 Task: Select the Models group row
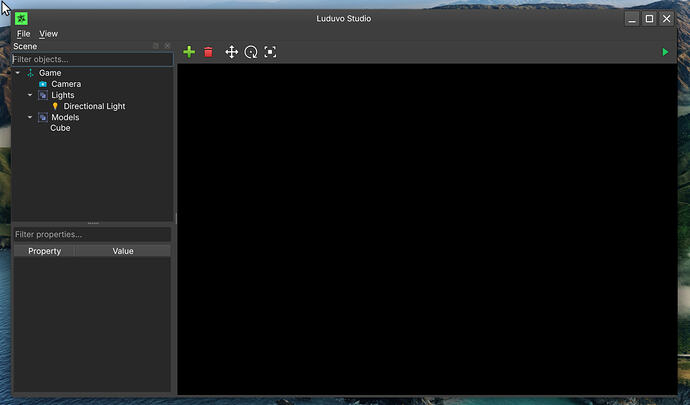pyautogui.click(x=92, y=117)
